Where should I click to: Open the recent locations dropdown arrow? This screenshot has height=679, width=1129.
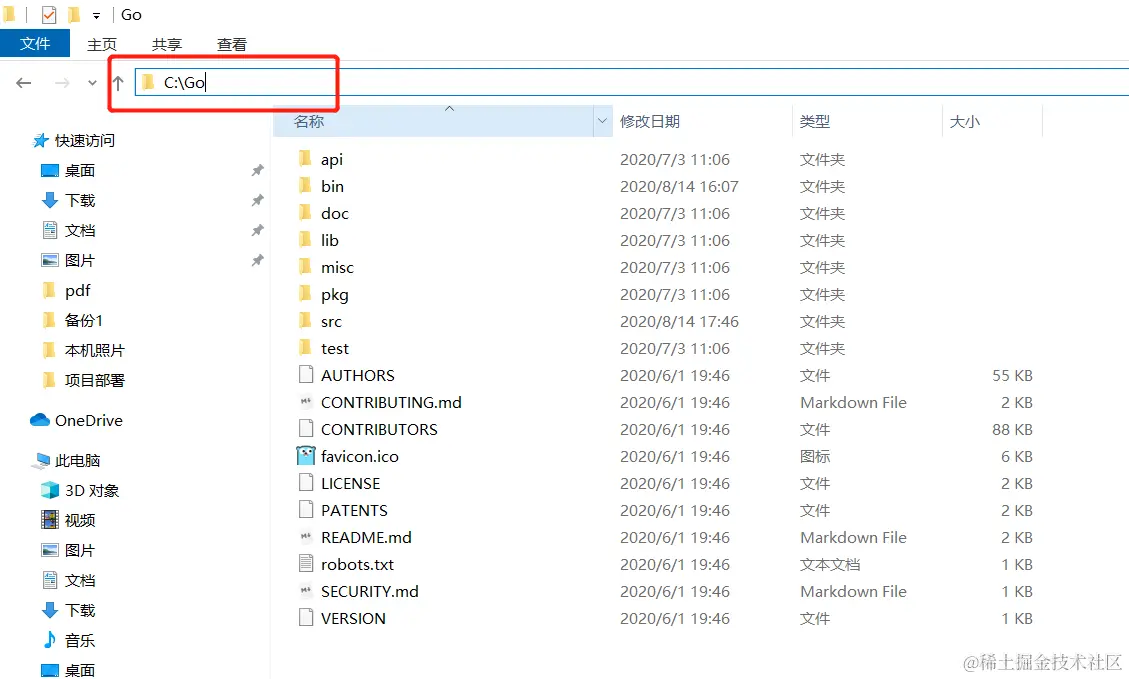pos(92,83)
